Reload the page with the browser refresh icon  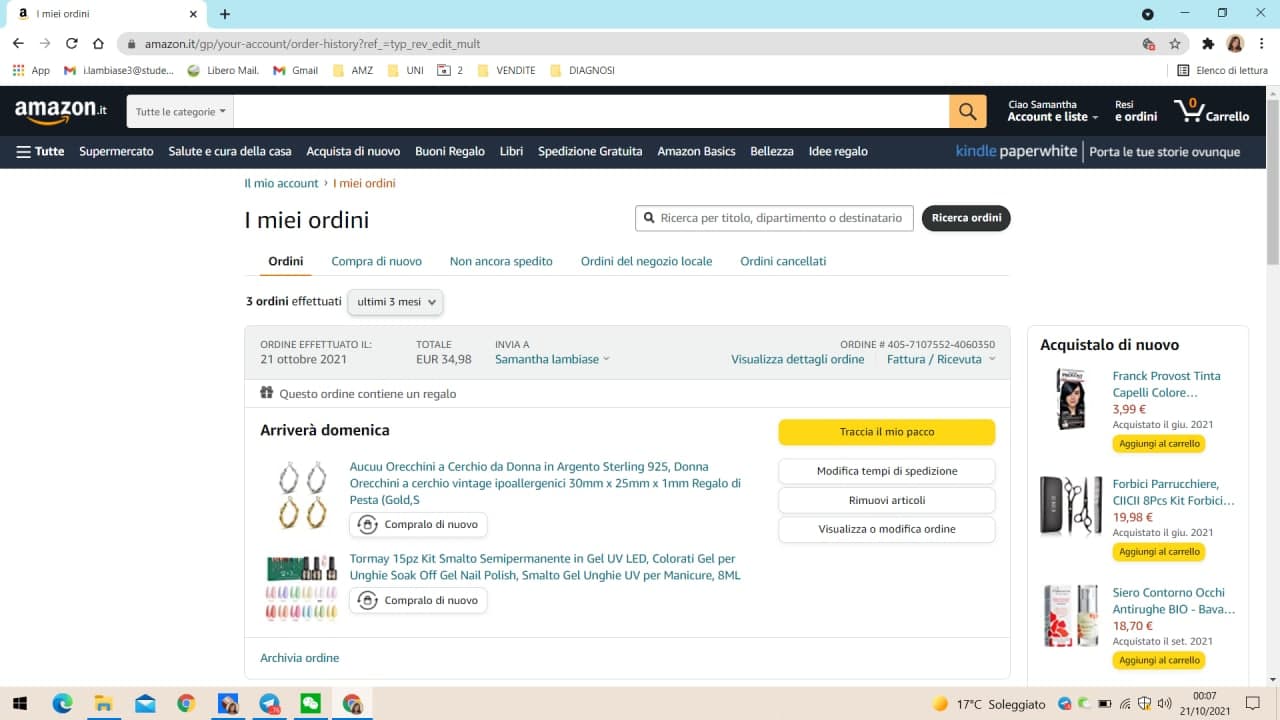pyautogui.click(x=71, y=44)
